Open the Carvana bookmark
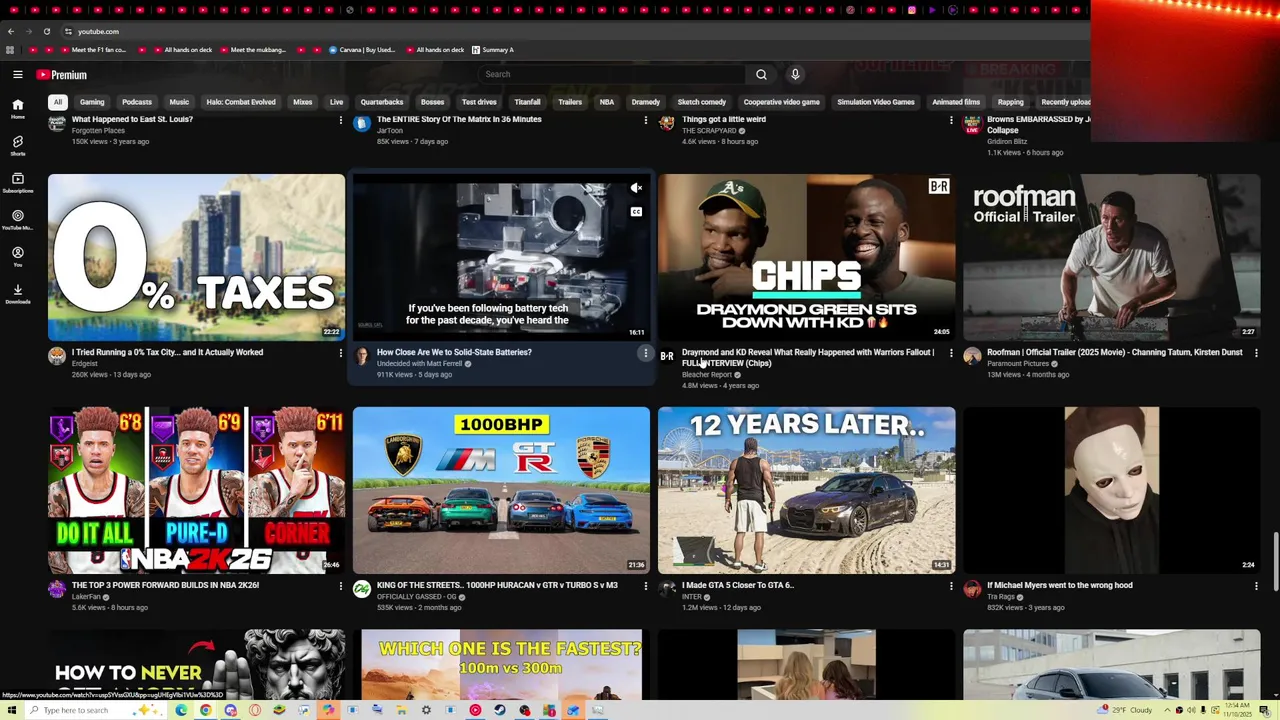Viewport: 1280px width, 720px height. [x=362, y=50]
